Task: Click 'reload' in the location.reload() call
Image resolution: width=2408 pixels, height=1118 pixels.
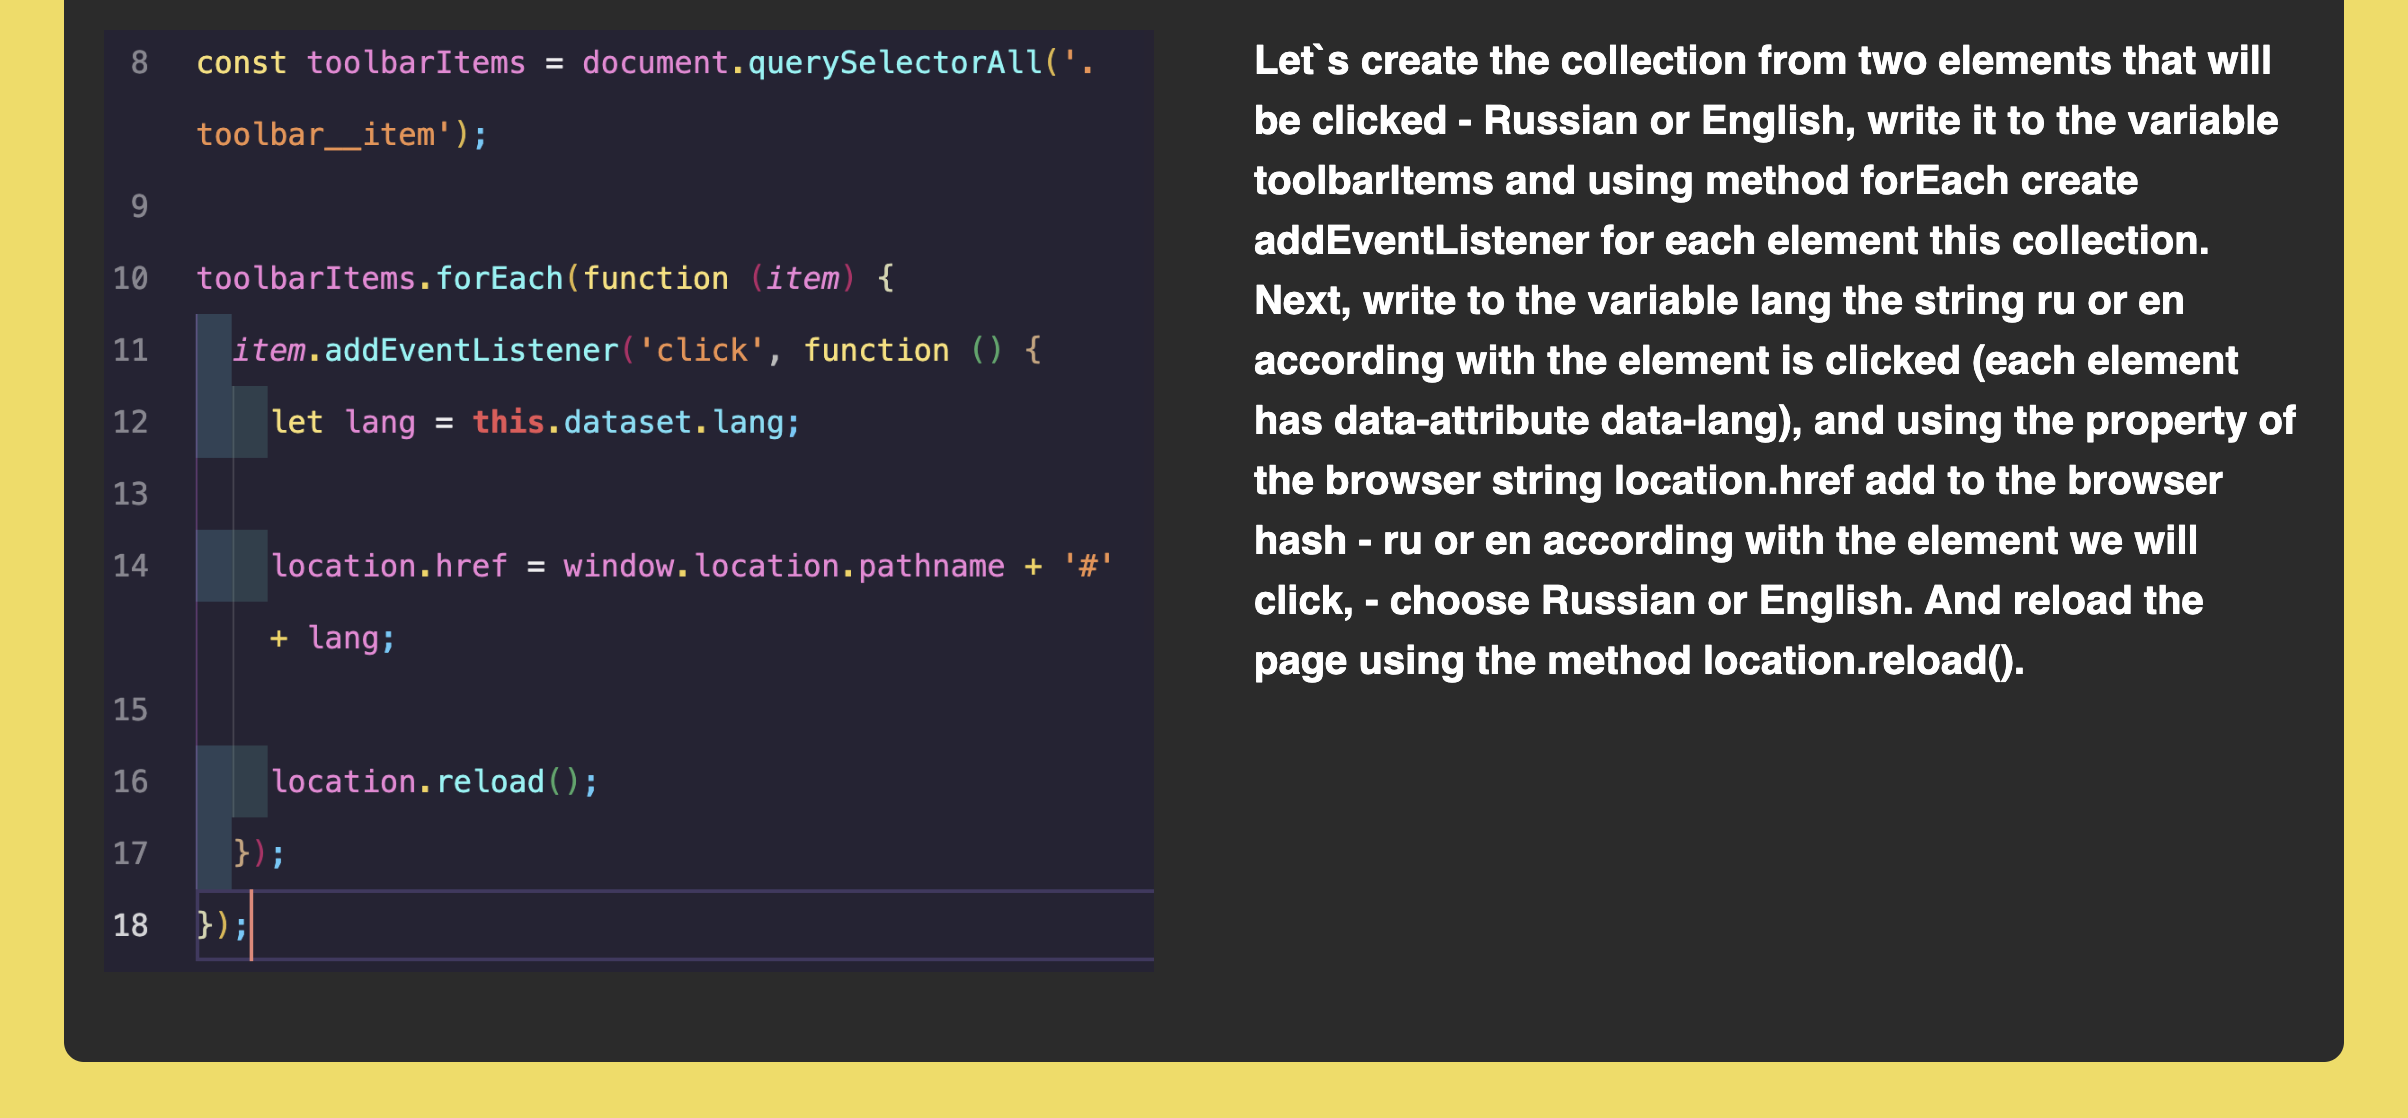Action: pyautogui.click(x=490, y=781)
